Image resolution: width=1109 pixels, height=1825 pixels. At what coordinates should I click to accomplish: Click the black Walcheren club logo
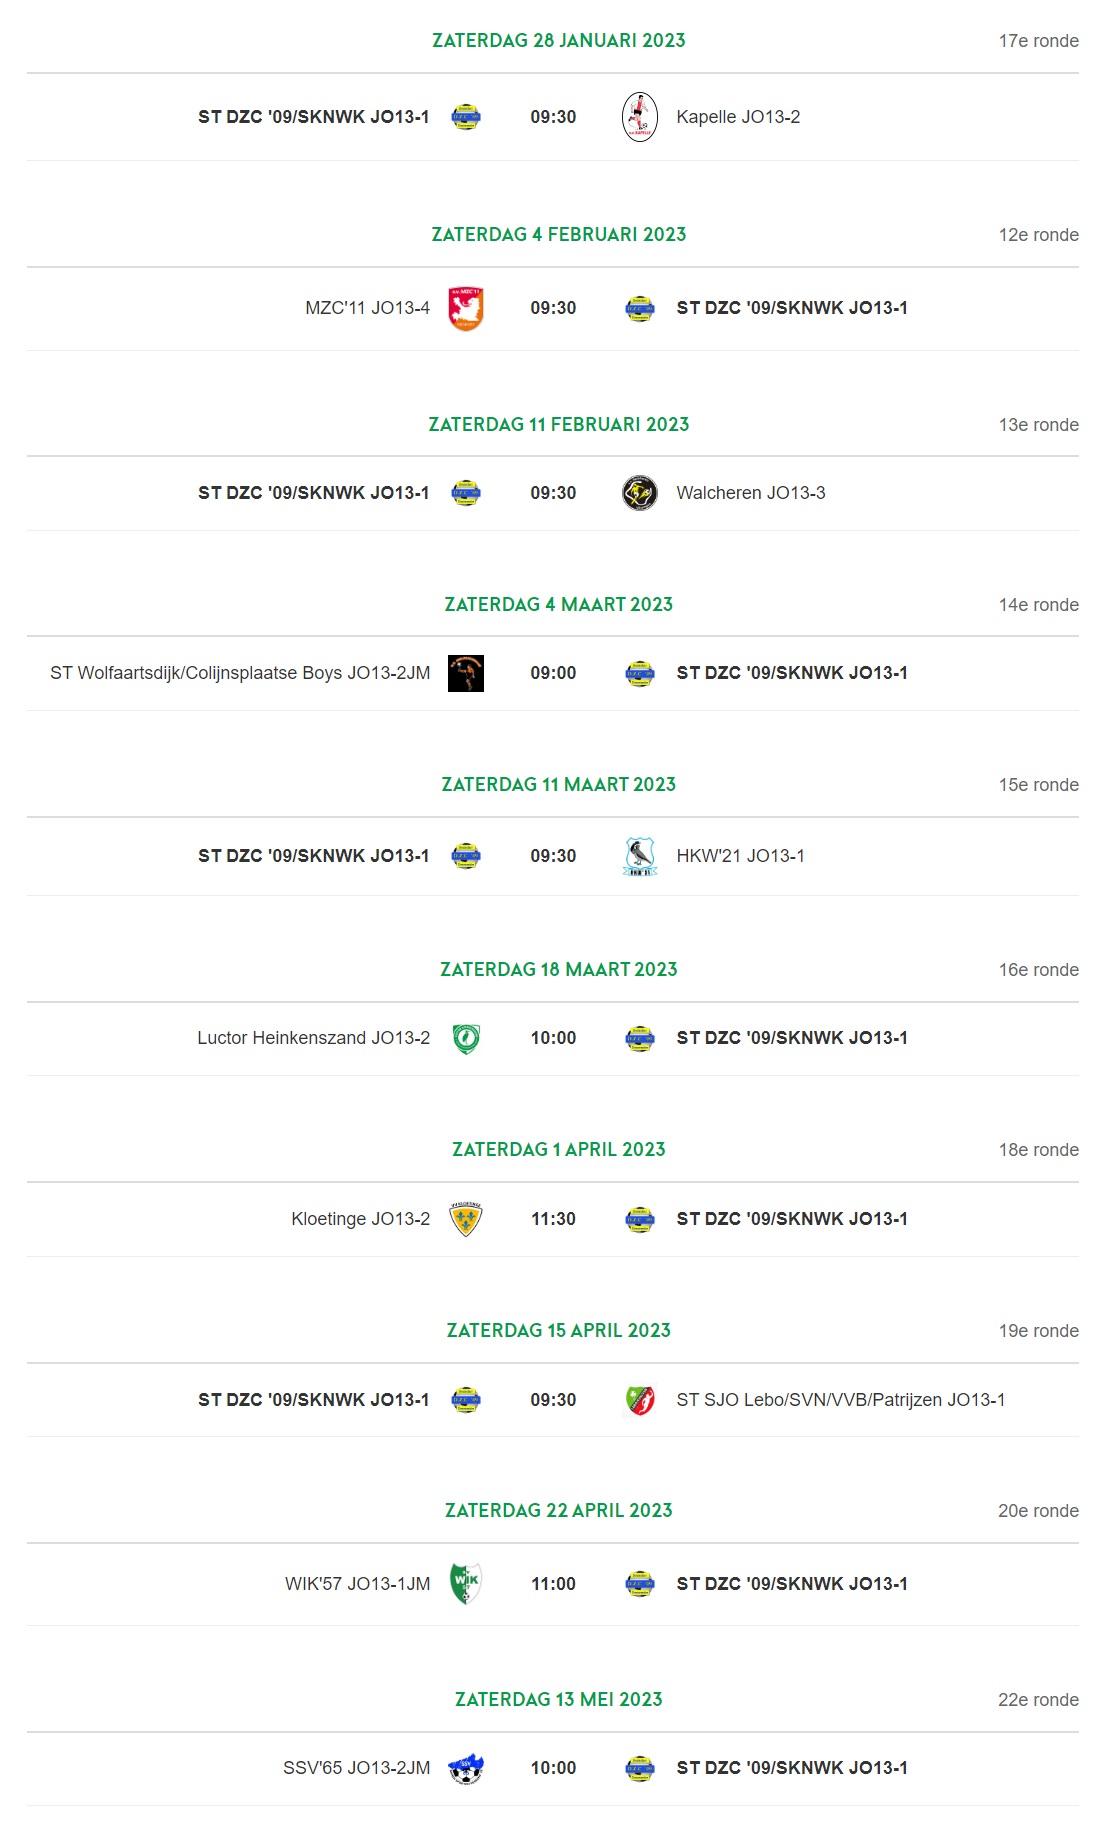click(640, 493)
